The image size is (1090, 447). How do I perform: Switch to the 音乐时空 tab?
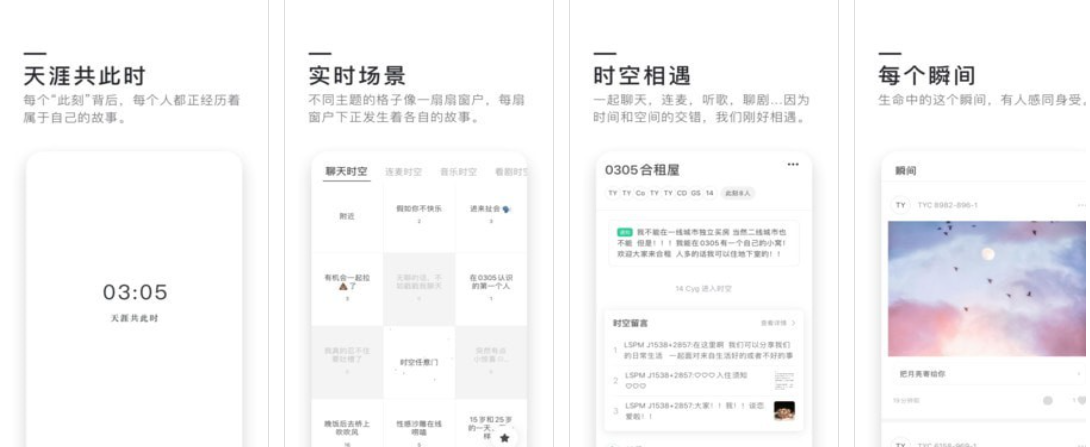[458, 172]
